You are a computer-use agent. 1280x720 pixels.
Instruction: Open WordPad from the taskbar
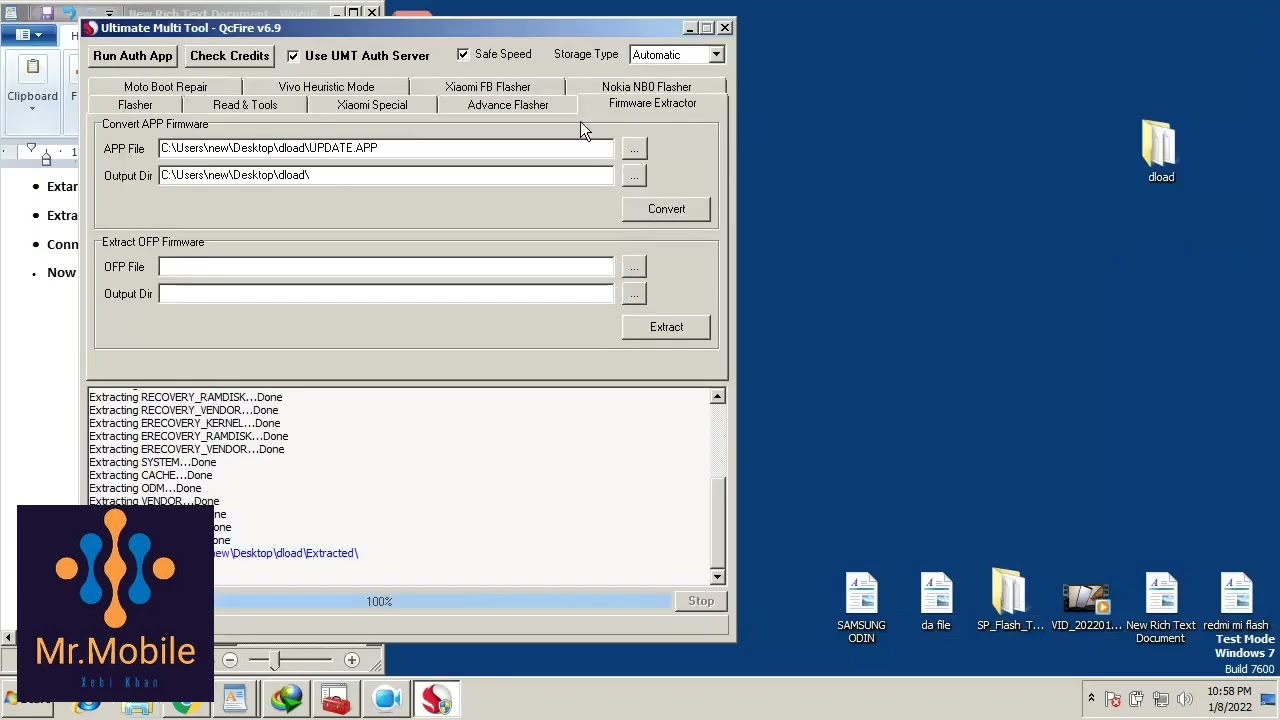[x=234, y=699]
